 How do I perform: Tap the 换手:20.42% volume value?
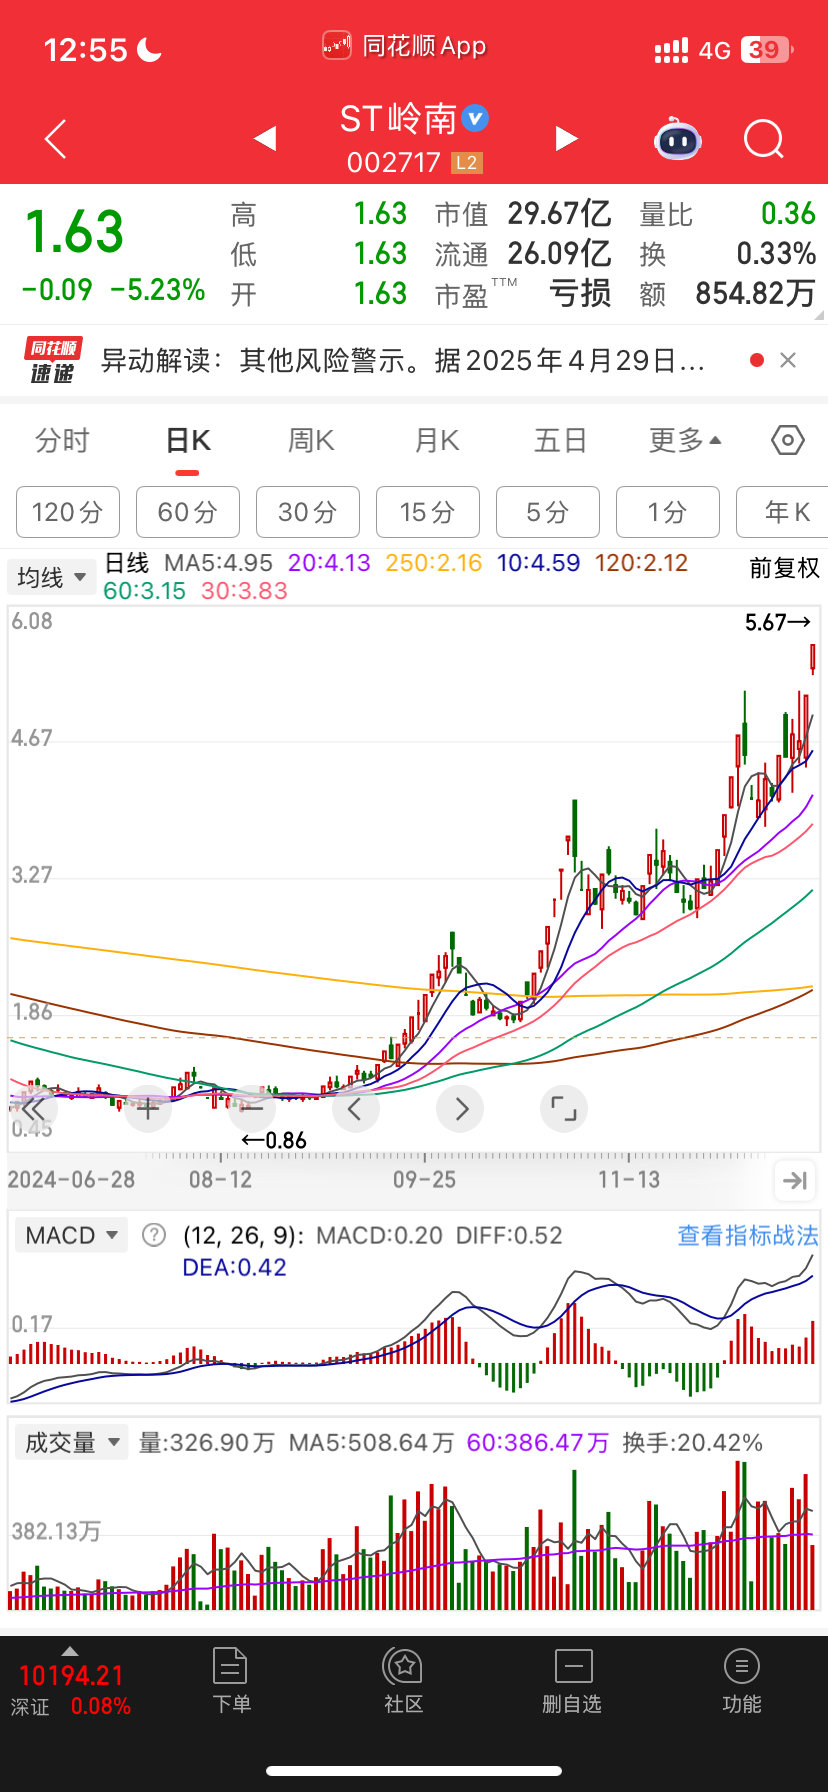(x=692, y=1442)
